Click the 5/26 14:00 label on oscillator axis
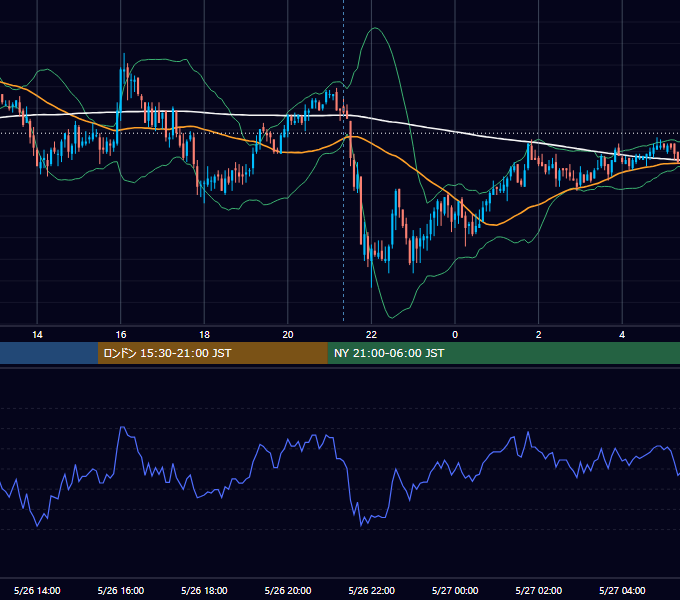This screenshot has height=600, width=680. [37, 590]
